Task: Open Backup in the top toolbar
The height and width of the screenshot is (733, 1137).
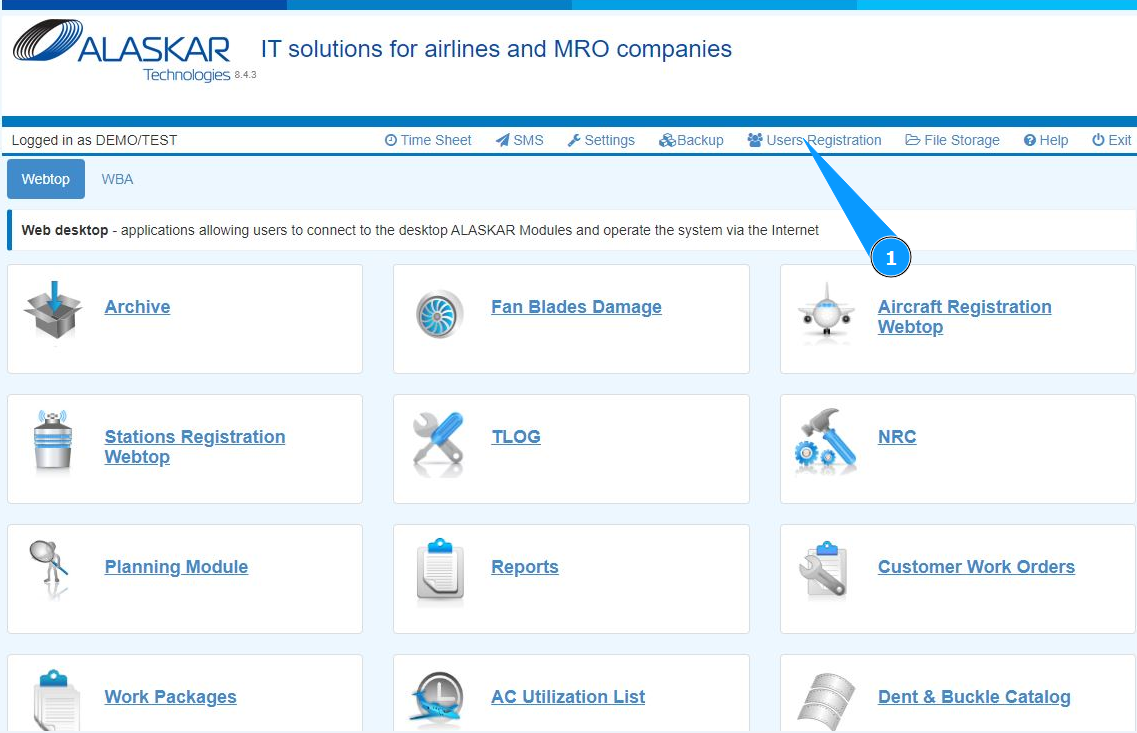Action: click(x=691, y=140)
